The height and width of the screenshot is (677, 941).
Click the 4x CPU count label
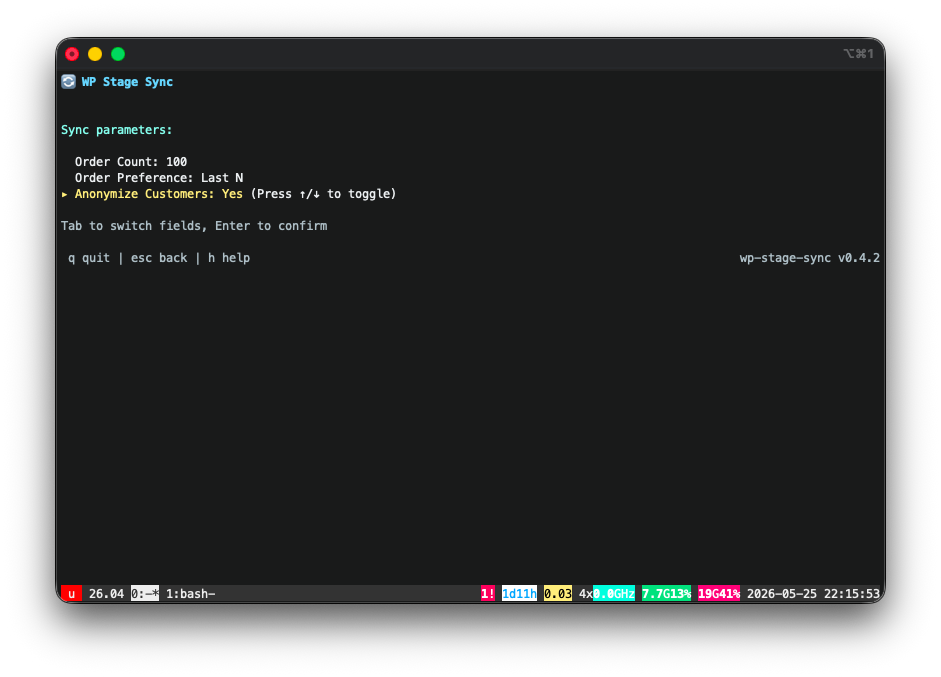pyautogui.click(x=586, y=594)
